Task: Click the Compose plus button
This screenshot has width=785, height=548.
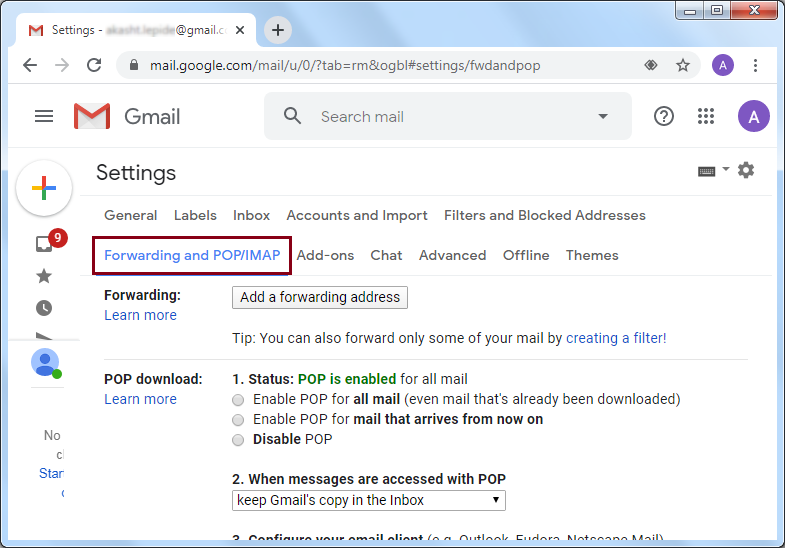Action: click(44, 188)
